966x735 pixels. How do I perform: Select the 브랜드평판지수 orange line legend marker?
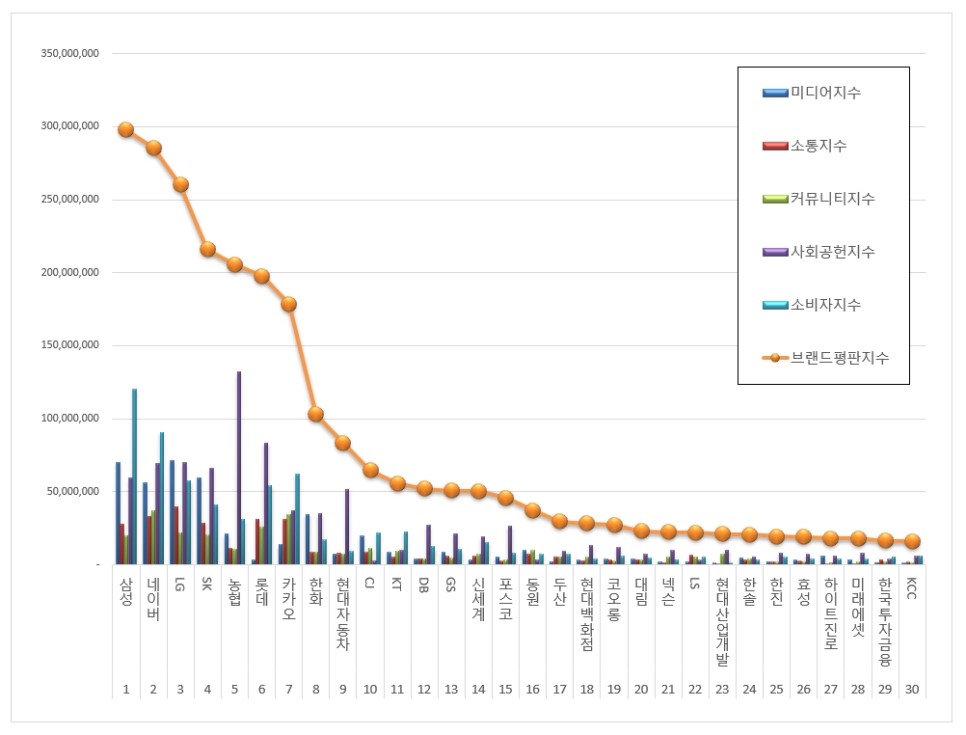click(775, 358)
